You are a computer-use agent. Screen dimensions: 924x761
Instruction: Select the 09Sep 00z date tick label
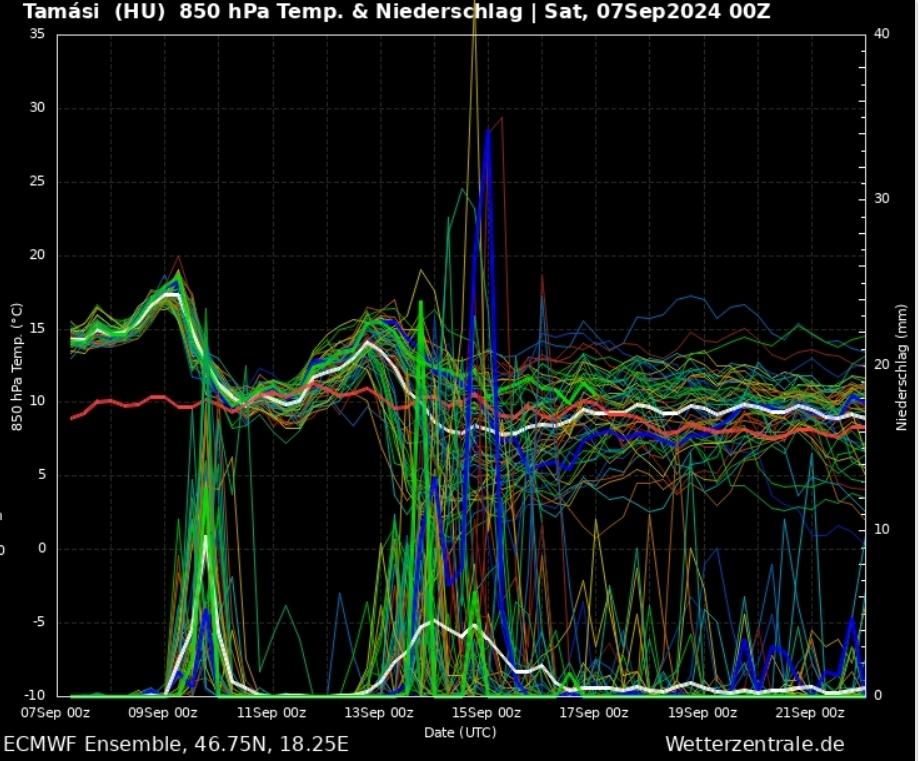pos(162,713)
